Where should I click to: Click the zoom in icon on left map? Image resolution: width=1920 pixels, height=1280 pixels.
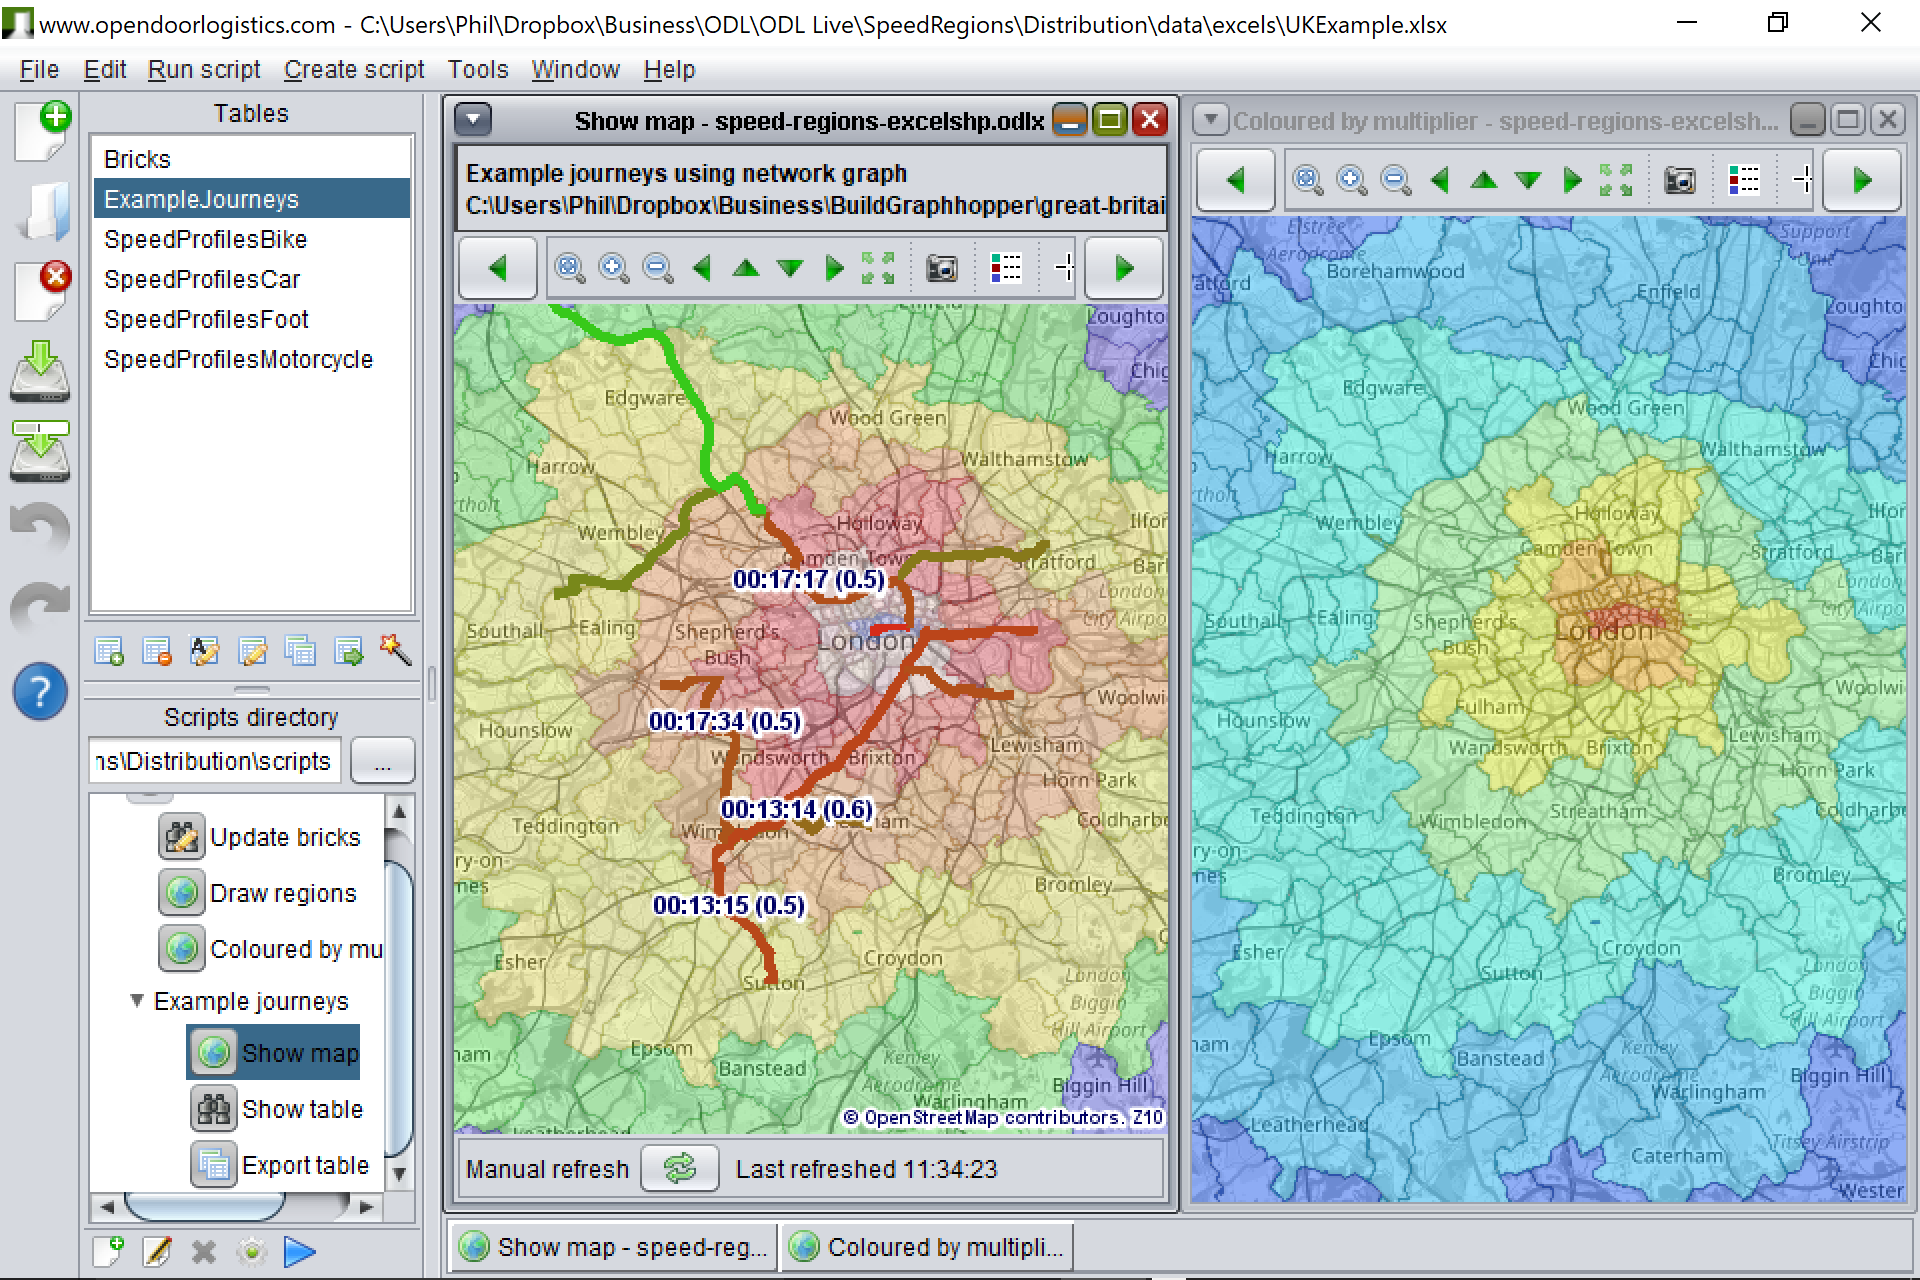pyautogui.click(x=614, y=267)
